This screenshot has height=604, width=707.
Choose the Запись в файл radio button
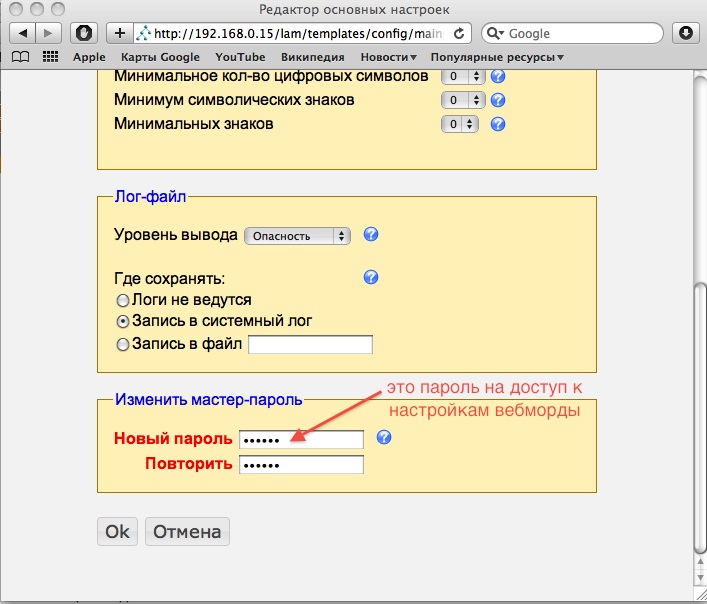coord(123,345)
